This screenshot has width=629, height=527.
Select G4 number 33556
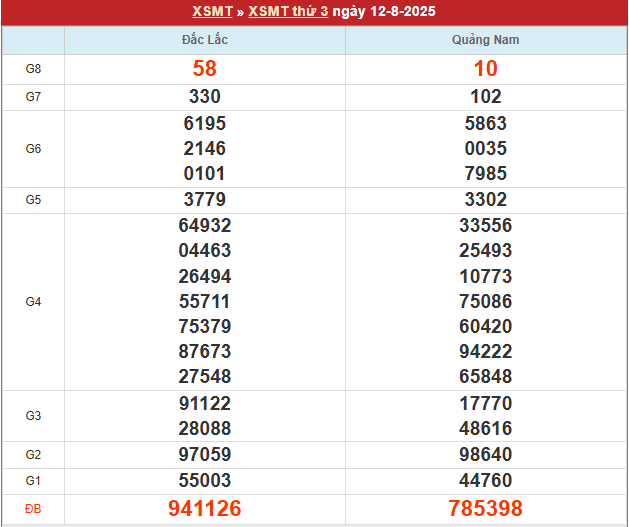pyautogui.click(x=485, y=225)
